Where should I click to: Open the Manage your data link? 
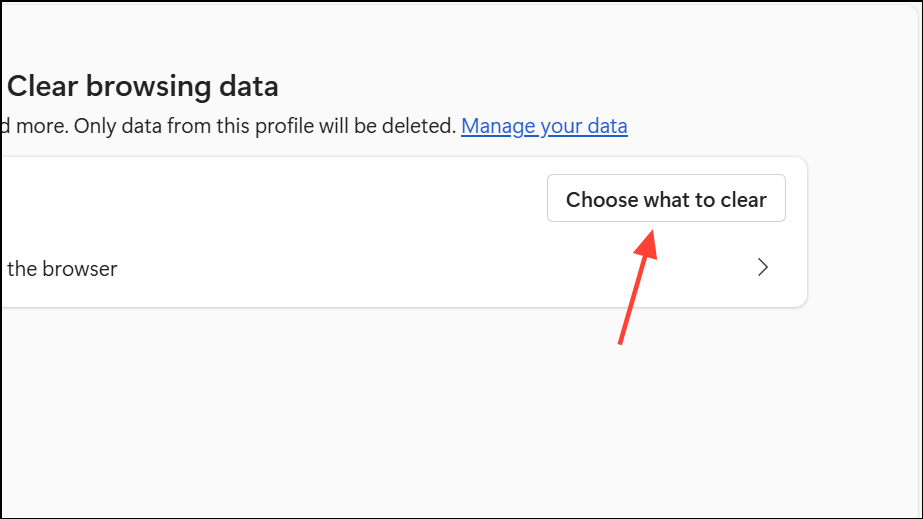[544, 126]
